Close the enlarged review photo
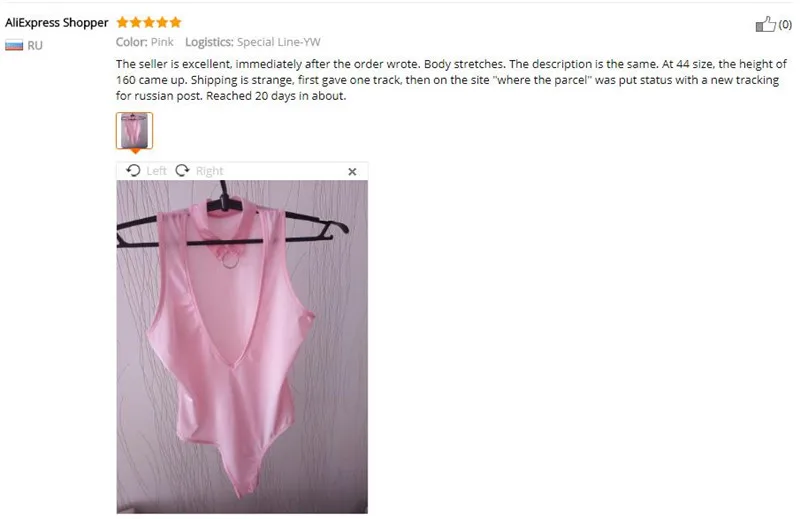The width and height of the screenshot is (800, 519). tap(352, 172)
